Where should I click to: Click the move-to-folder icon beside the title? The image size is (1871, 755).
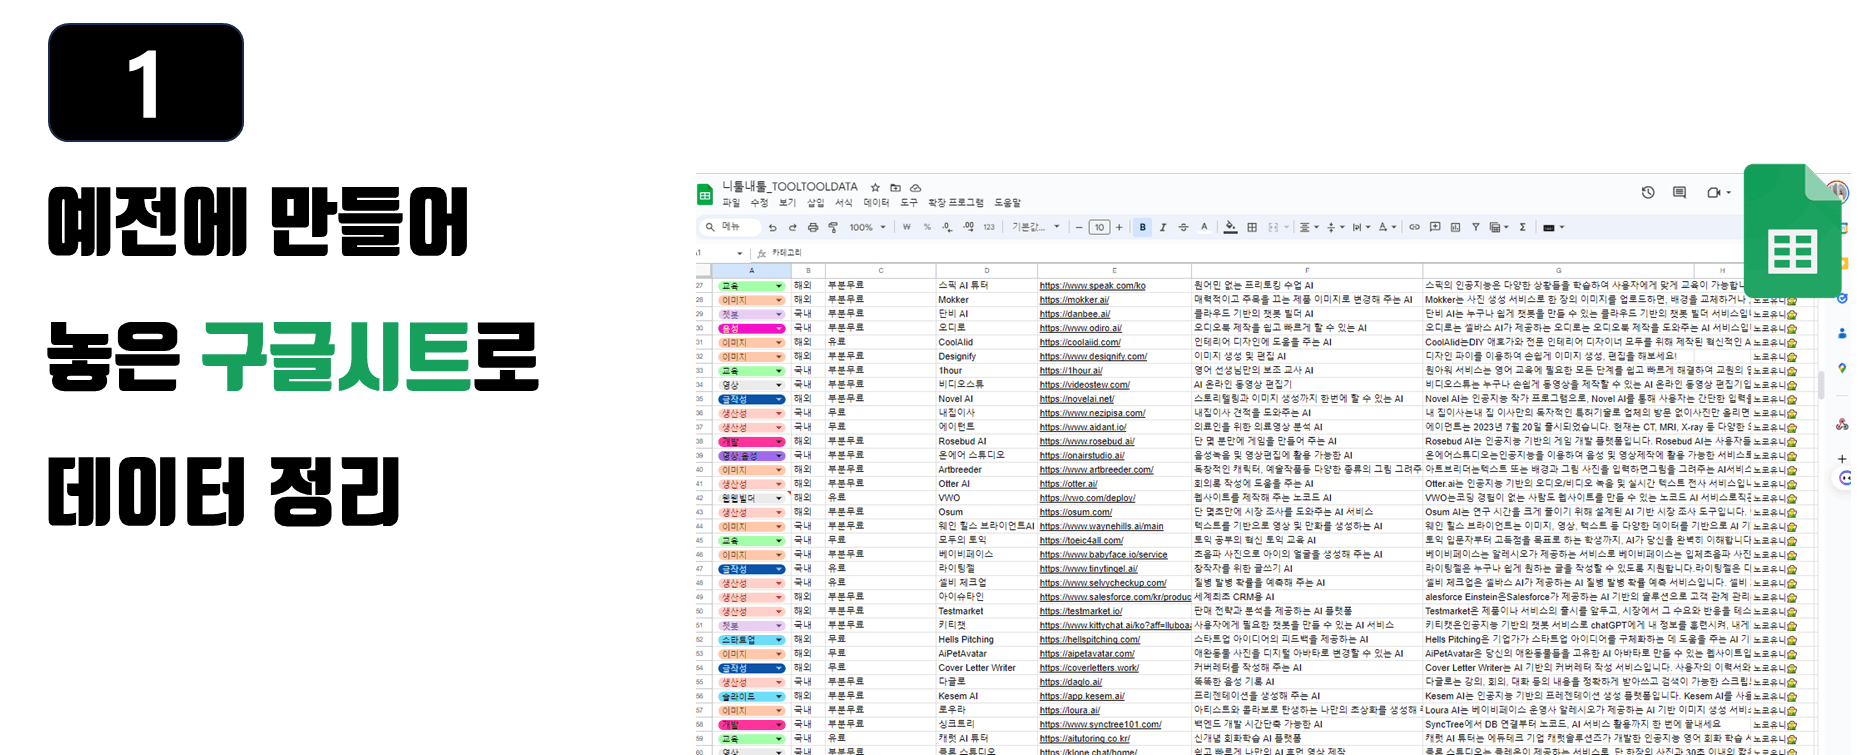click(x=895, y=187)
